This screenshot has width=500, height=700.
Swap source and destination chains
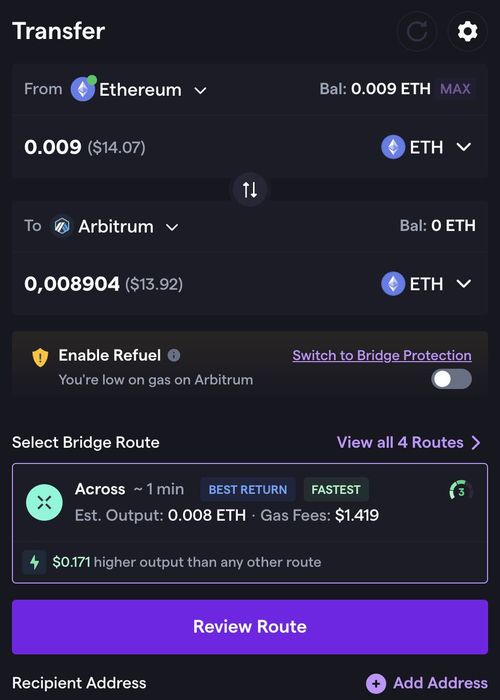[x=250, y=189]
